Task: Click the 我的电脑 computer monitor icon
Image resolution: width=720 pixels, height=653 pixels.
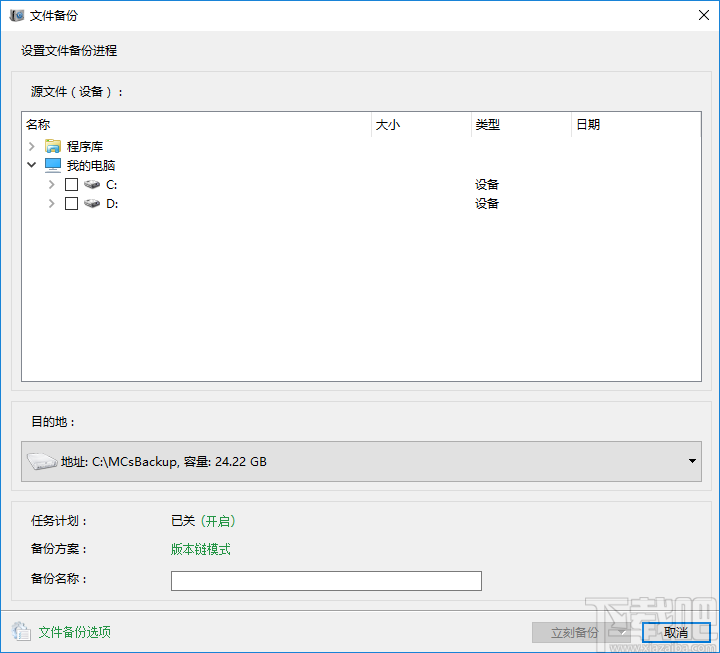Action: tap(53, 165)
